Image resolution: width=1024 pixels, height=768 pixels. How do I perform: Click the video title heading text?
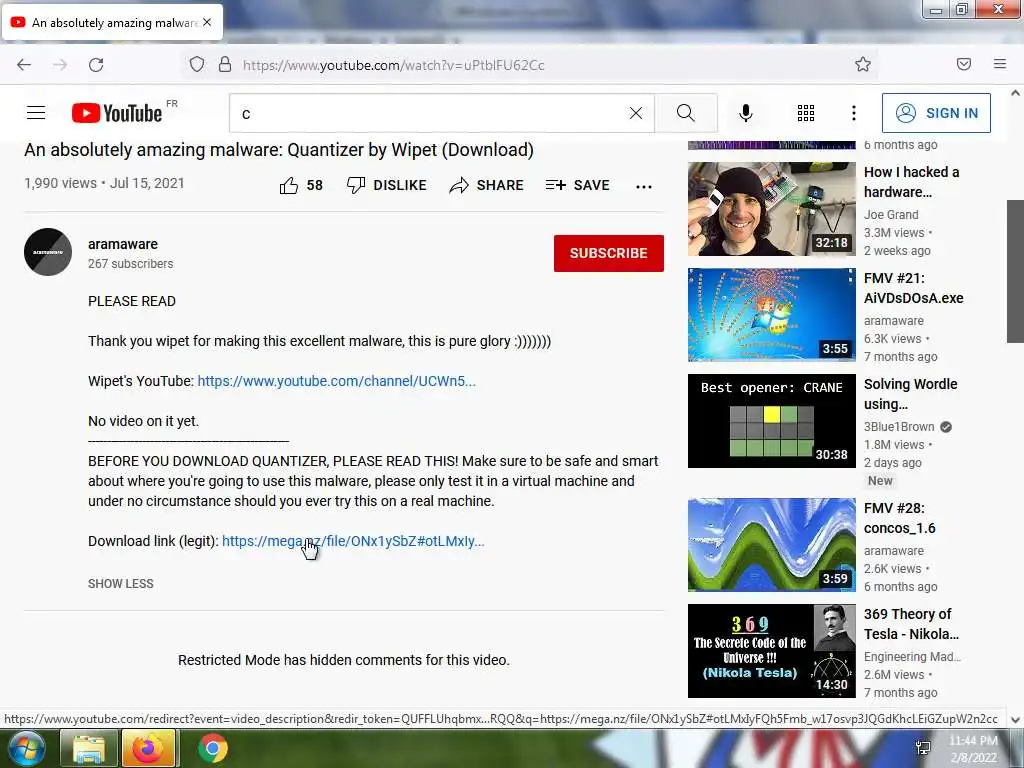[279, 150]
